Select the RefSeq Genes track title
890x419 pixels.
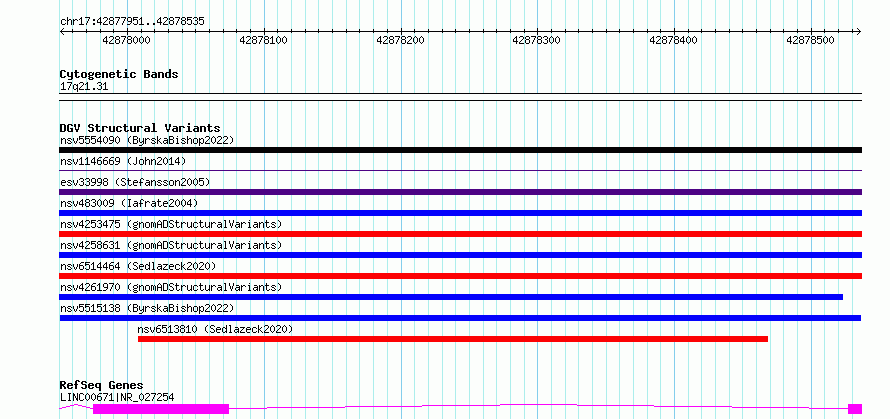[x=102, y=386]
